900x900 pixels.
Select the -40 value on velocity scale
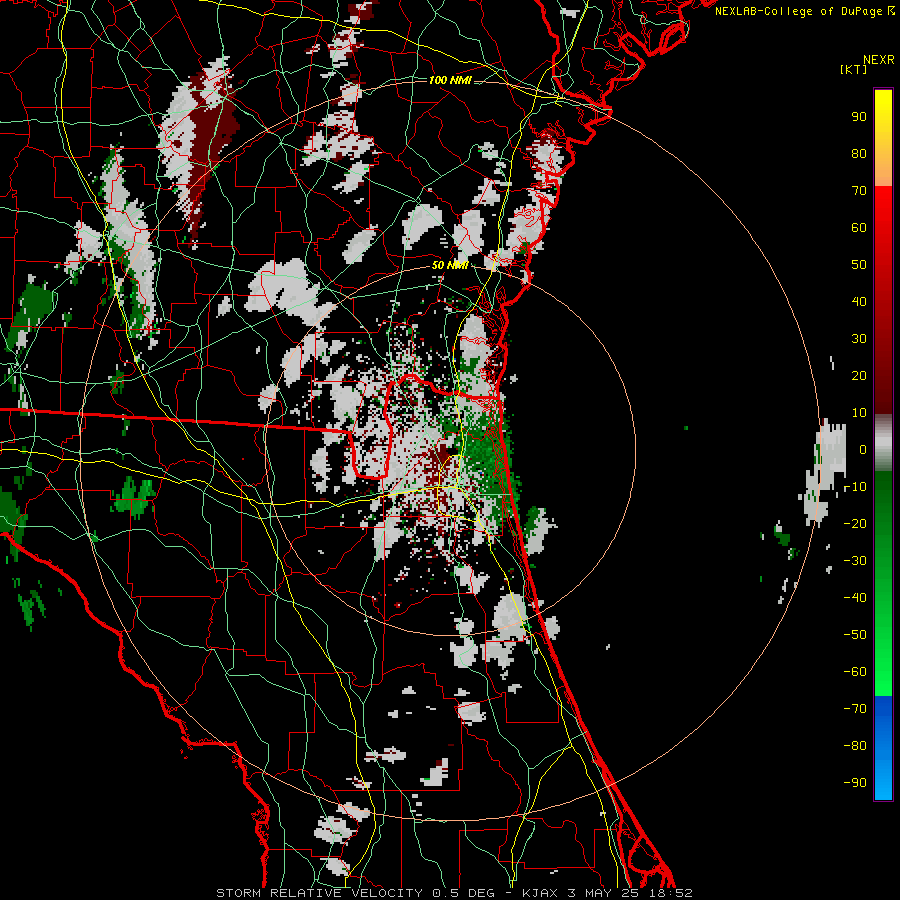[x=855, y=598]
